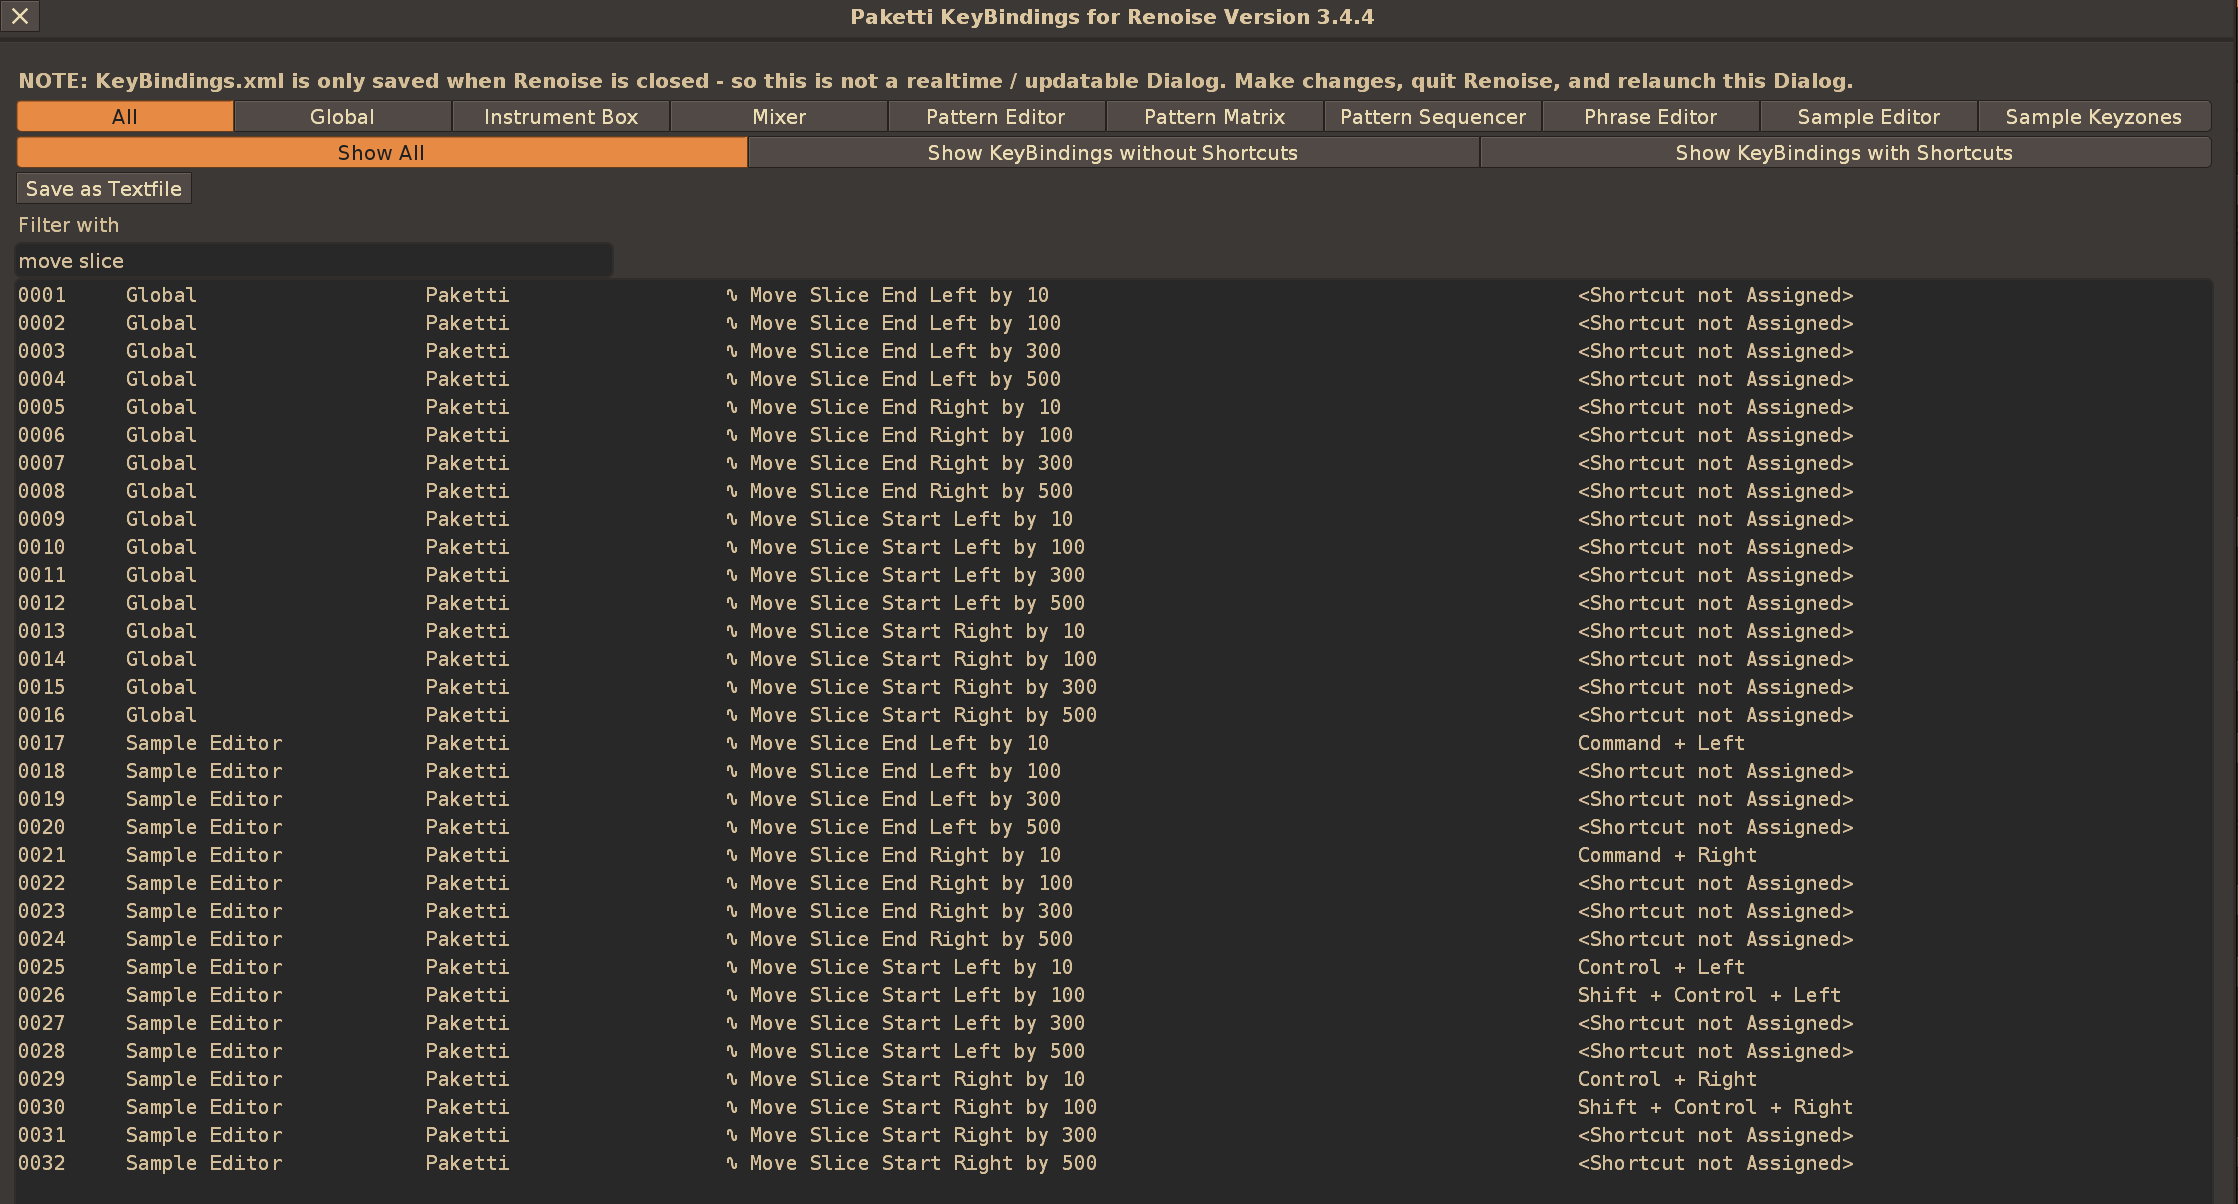
Task: Enable the Show All filter
Action: [x=381, y=153]
